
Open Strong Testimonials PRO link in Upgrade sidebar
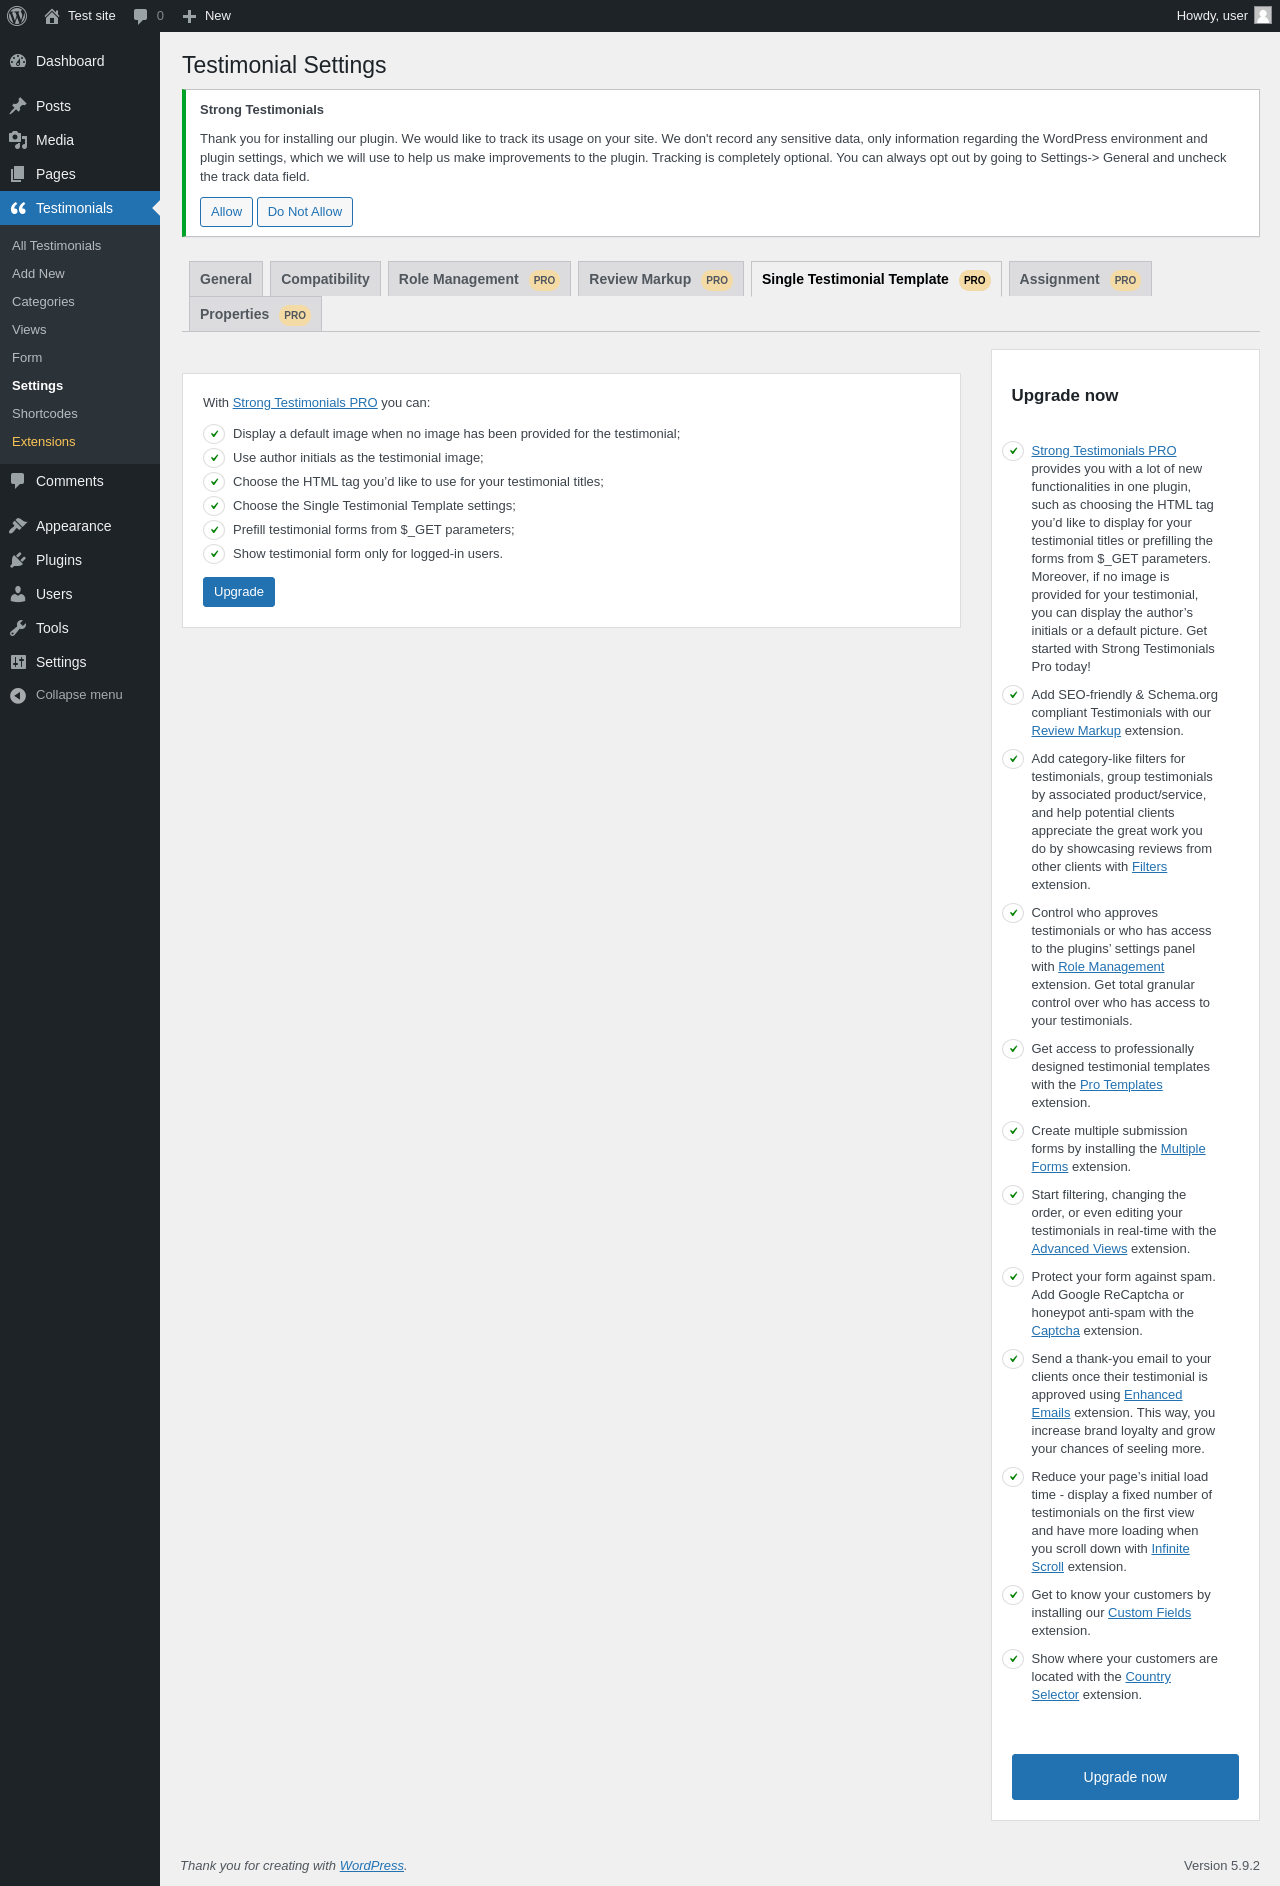click(1104, 451)
